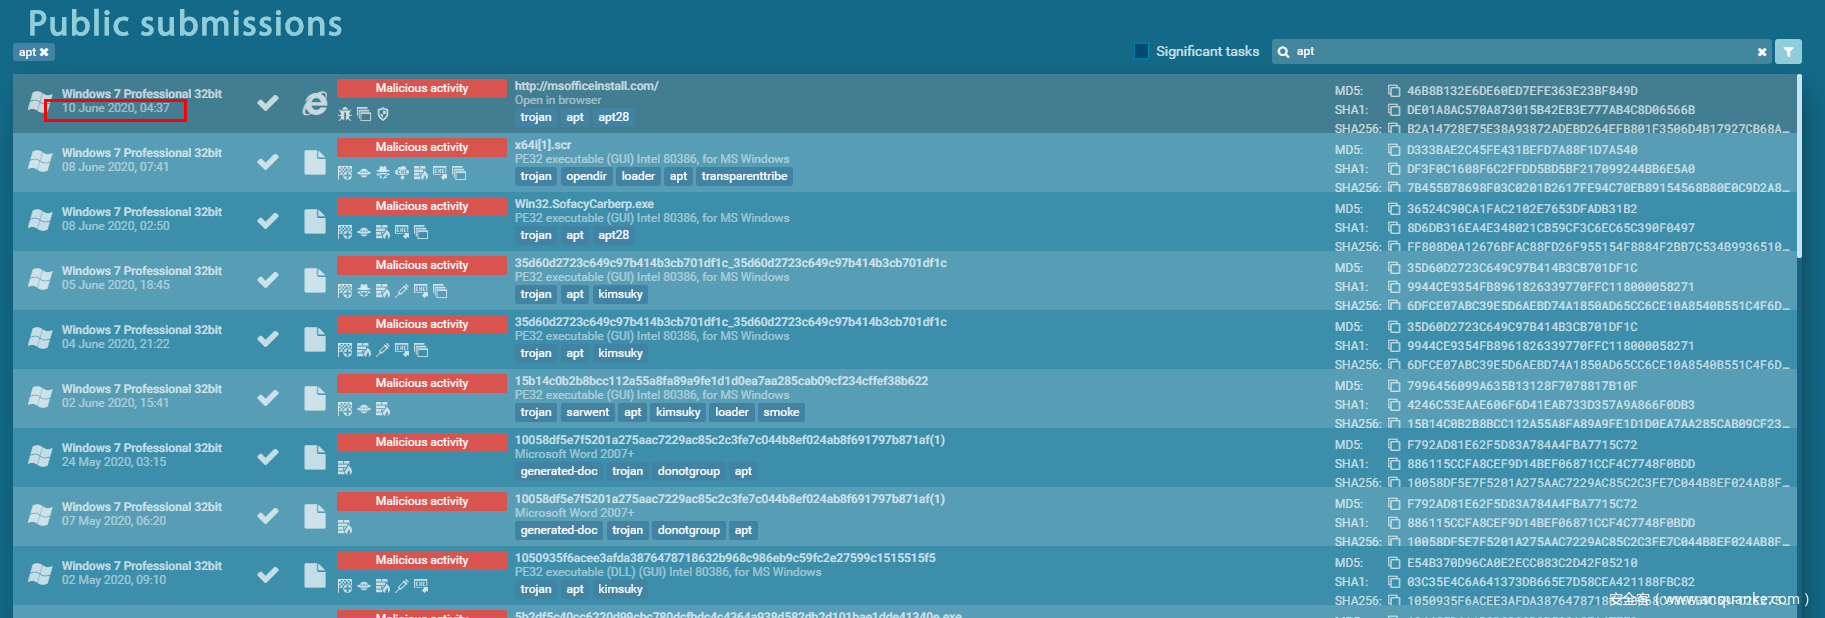Open the Win32.SofacyCarberp.exe submission
Viewport: 1825px width, 618px height.
pos(584,204)
